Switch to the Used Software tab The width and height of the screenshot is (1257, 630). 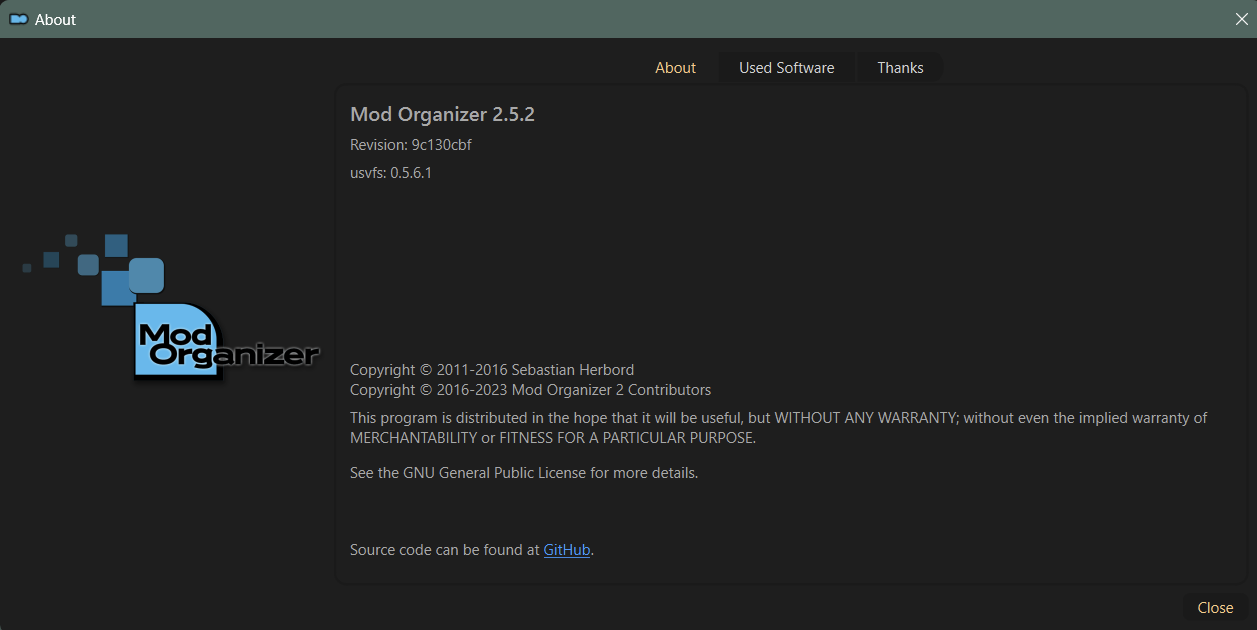[x=786, y=68]
